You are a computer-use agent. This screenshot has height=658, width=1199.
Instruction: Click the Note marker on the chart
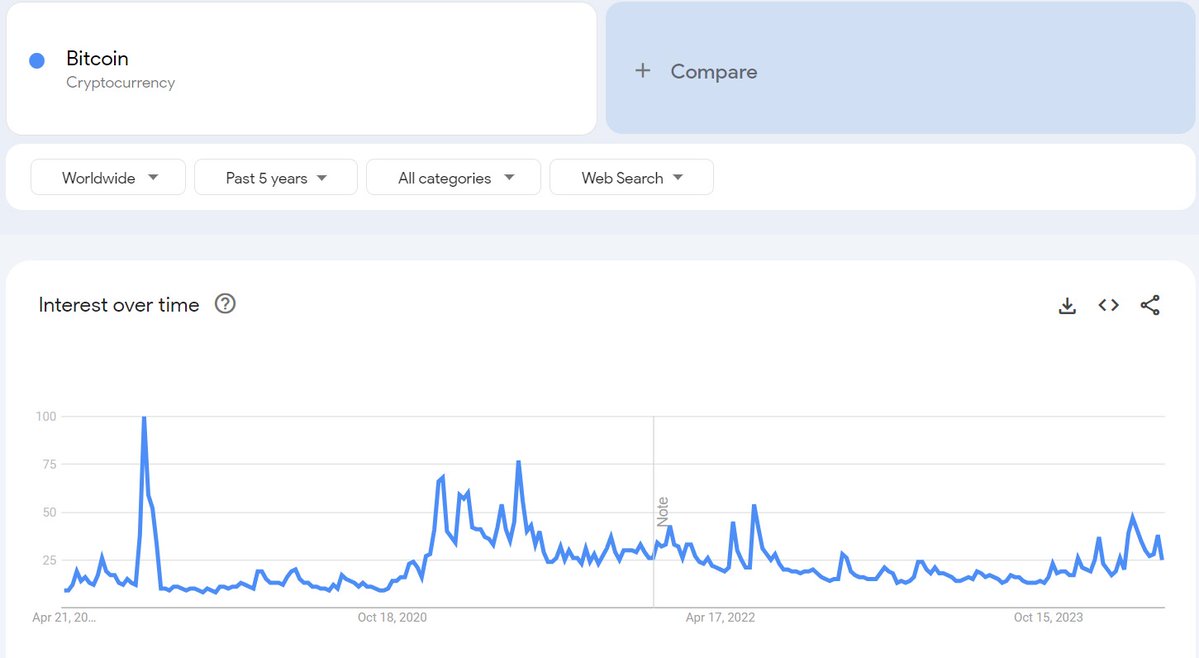[x=662, y=512]
